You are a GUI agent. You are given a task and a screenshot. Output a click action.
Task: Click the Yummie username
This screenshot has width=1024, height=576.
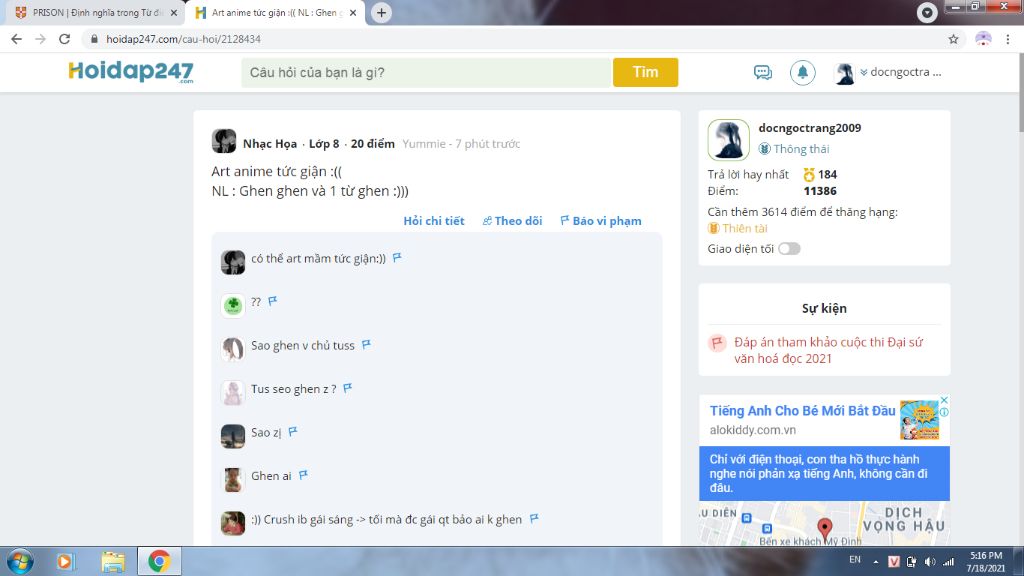pyautogui.click(x=424, y=144)
